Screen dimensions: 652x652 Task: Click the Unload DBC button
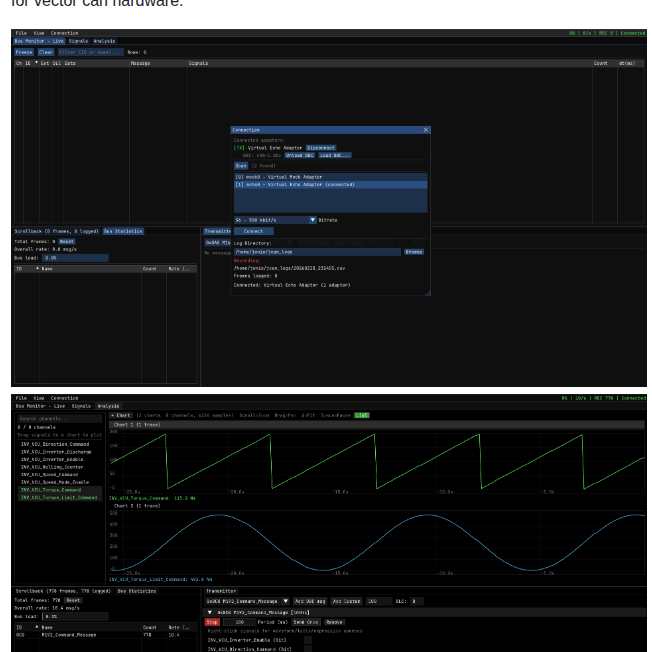tap(300, 155)
